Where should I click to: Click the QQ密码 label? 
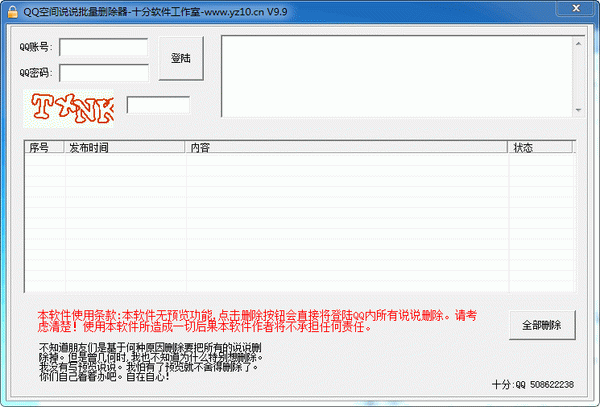tap(36, 73)
